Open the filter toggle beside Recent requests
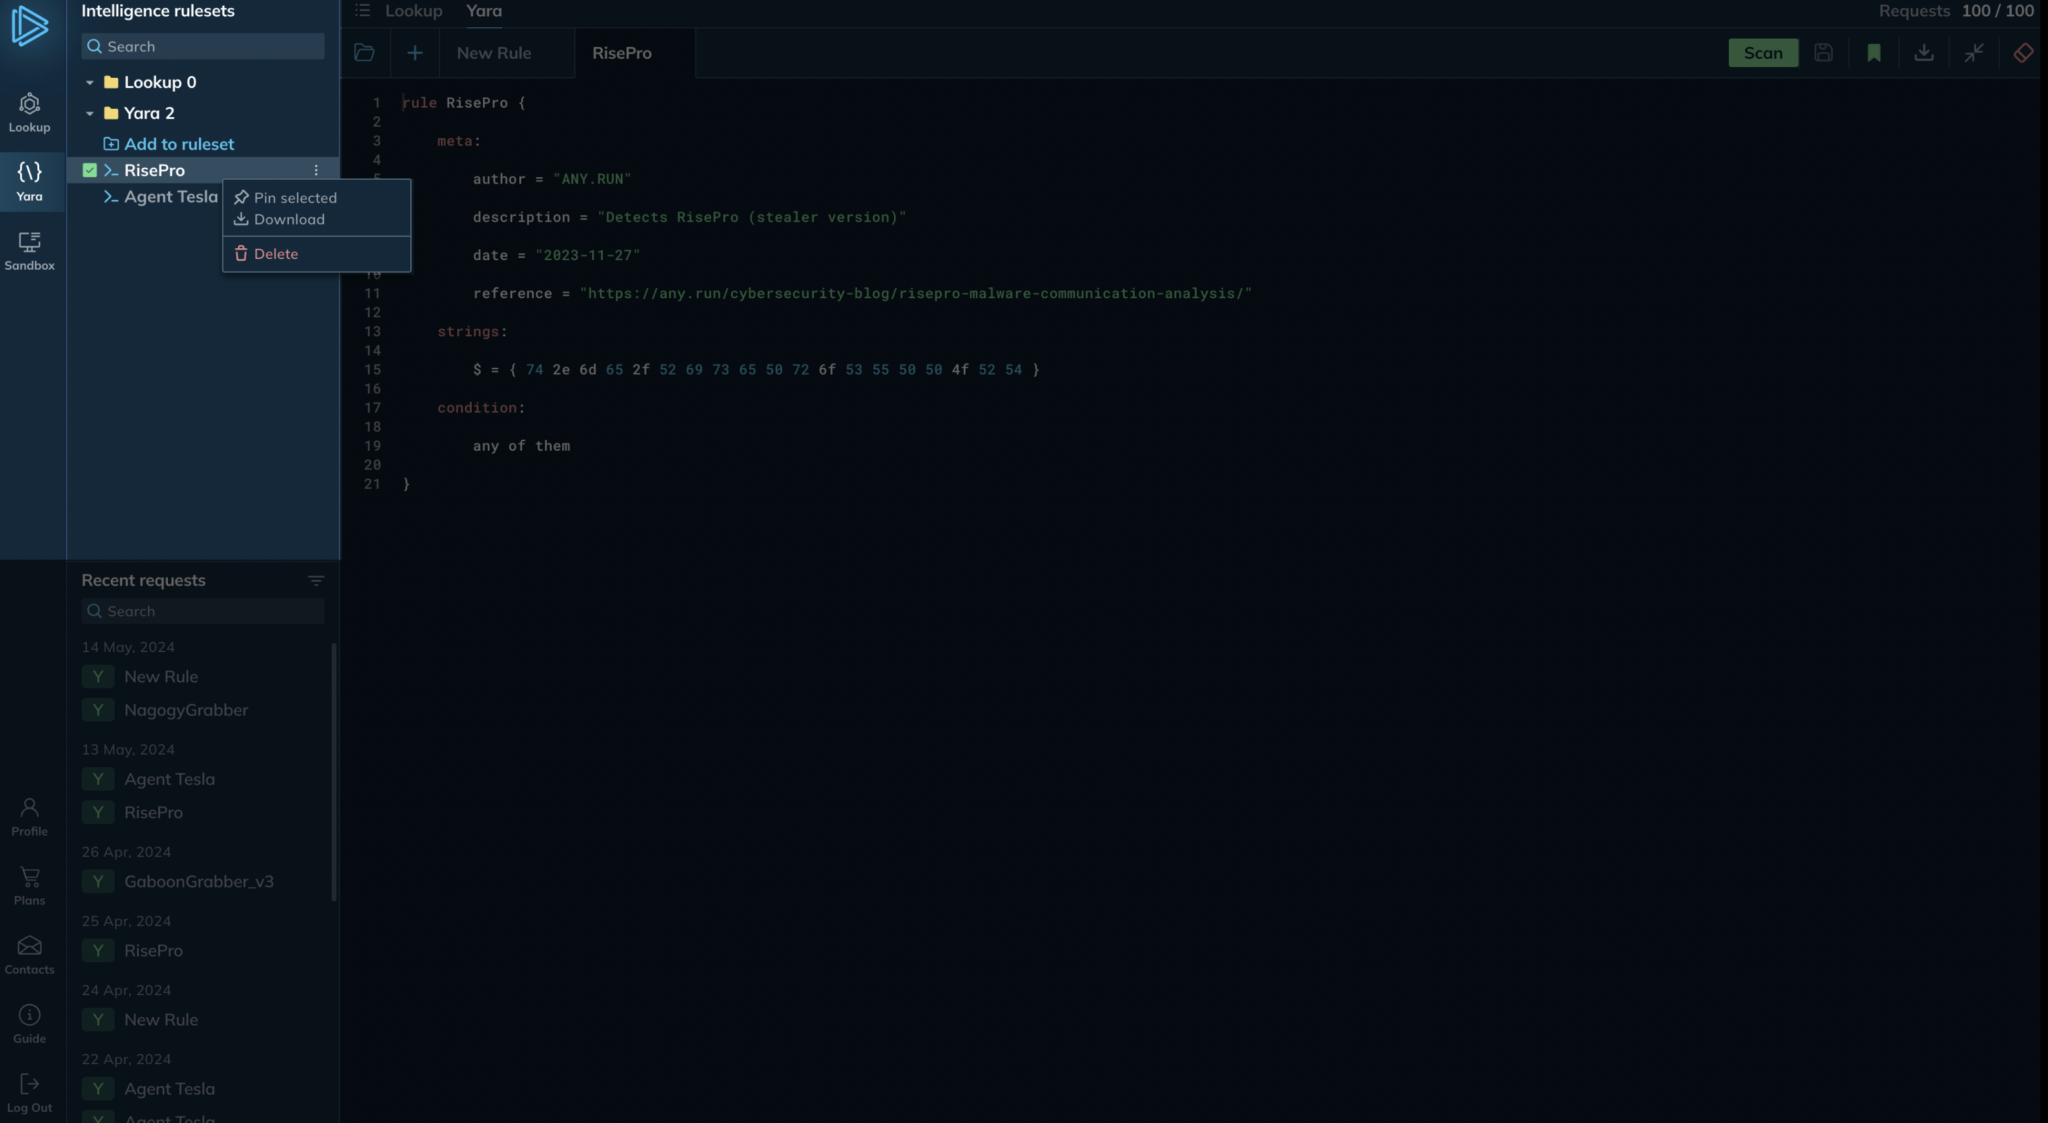 (316, 580)
